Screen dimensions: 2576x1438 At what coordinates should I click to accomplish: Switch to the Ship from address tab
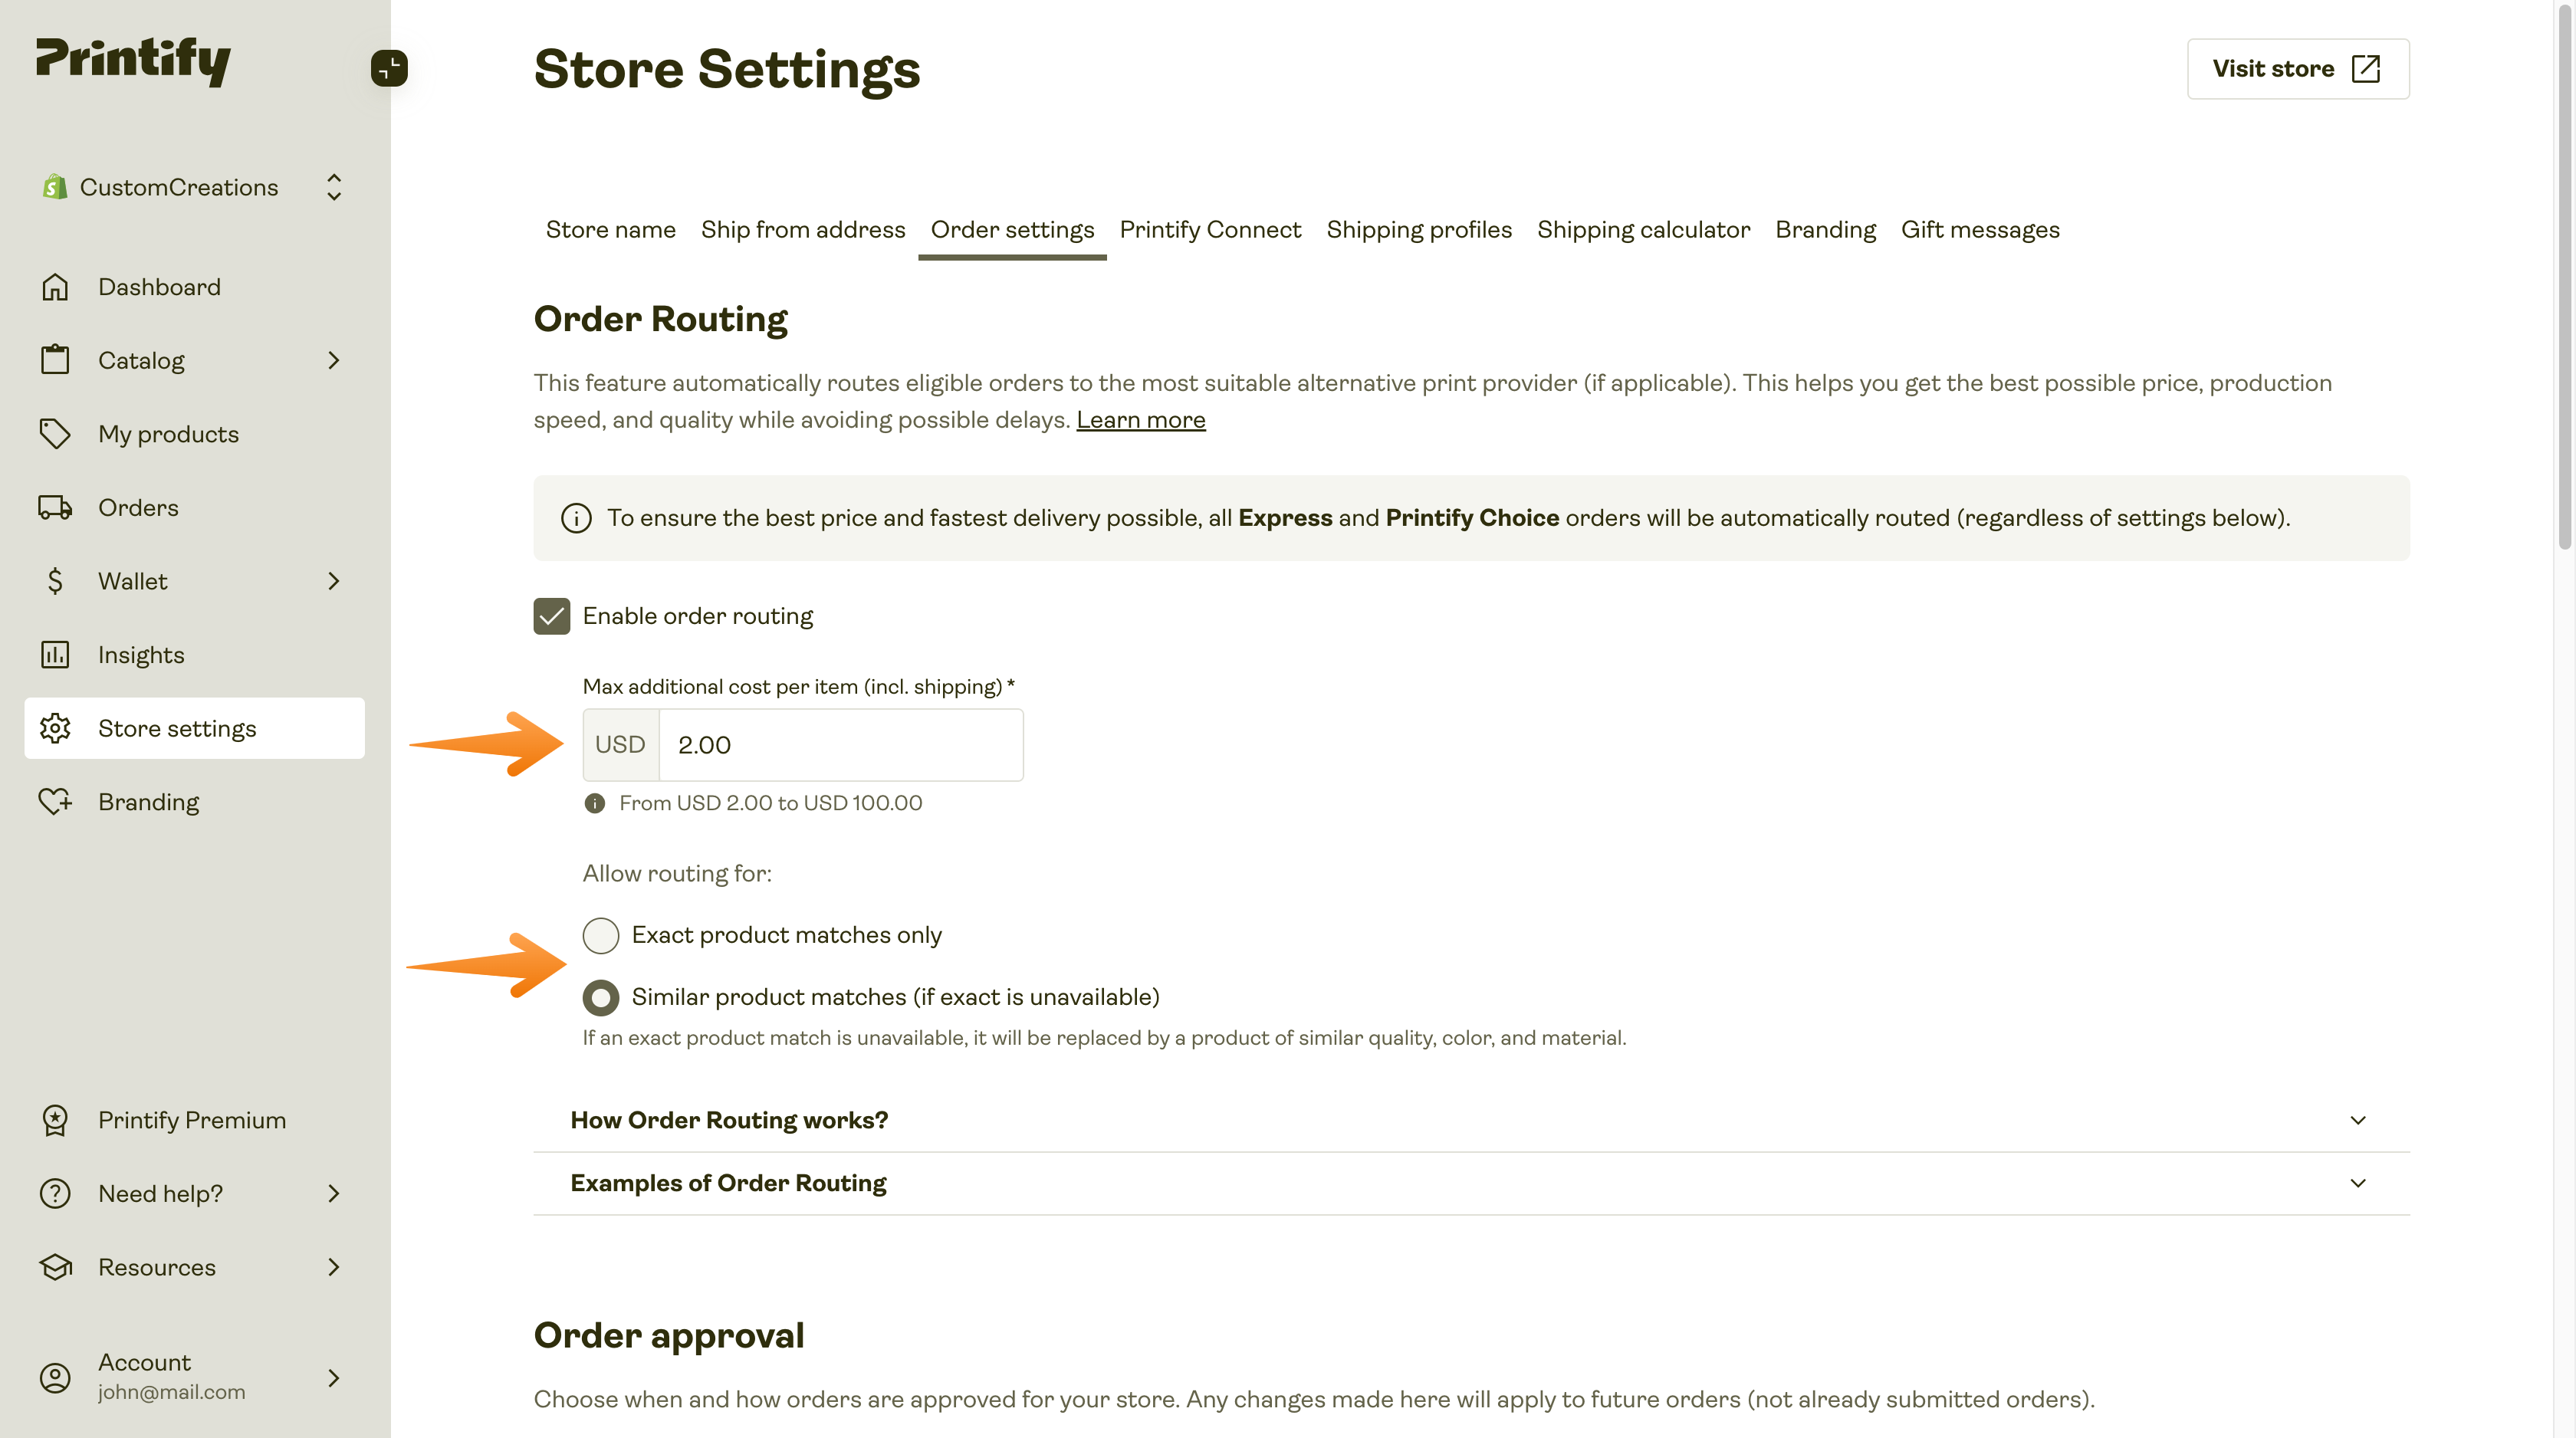[x=803, y=230]
